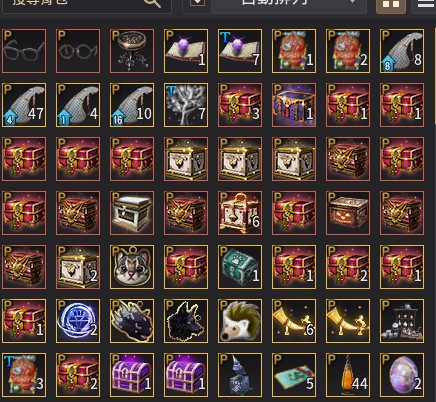Select the green ticket item with count 5

tap(294, 375)
